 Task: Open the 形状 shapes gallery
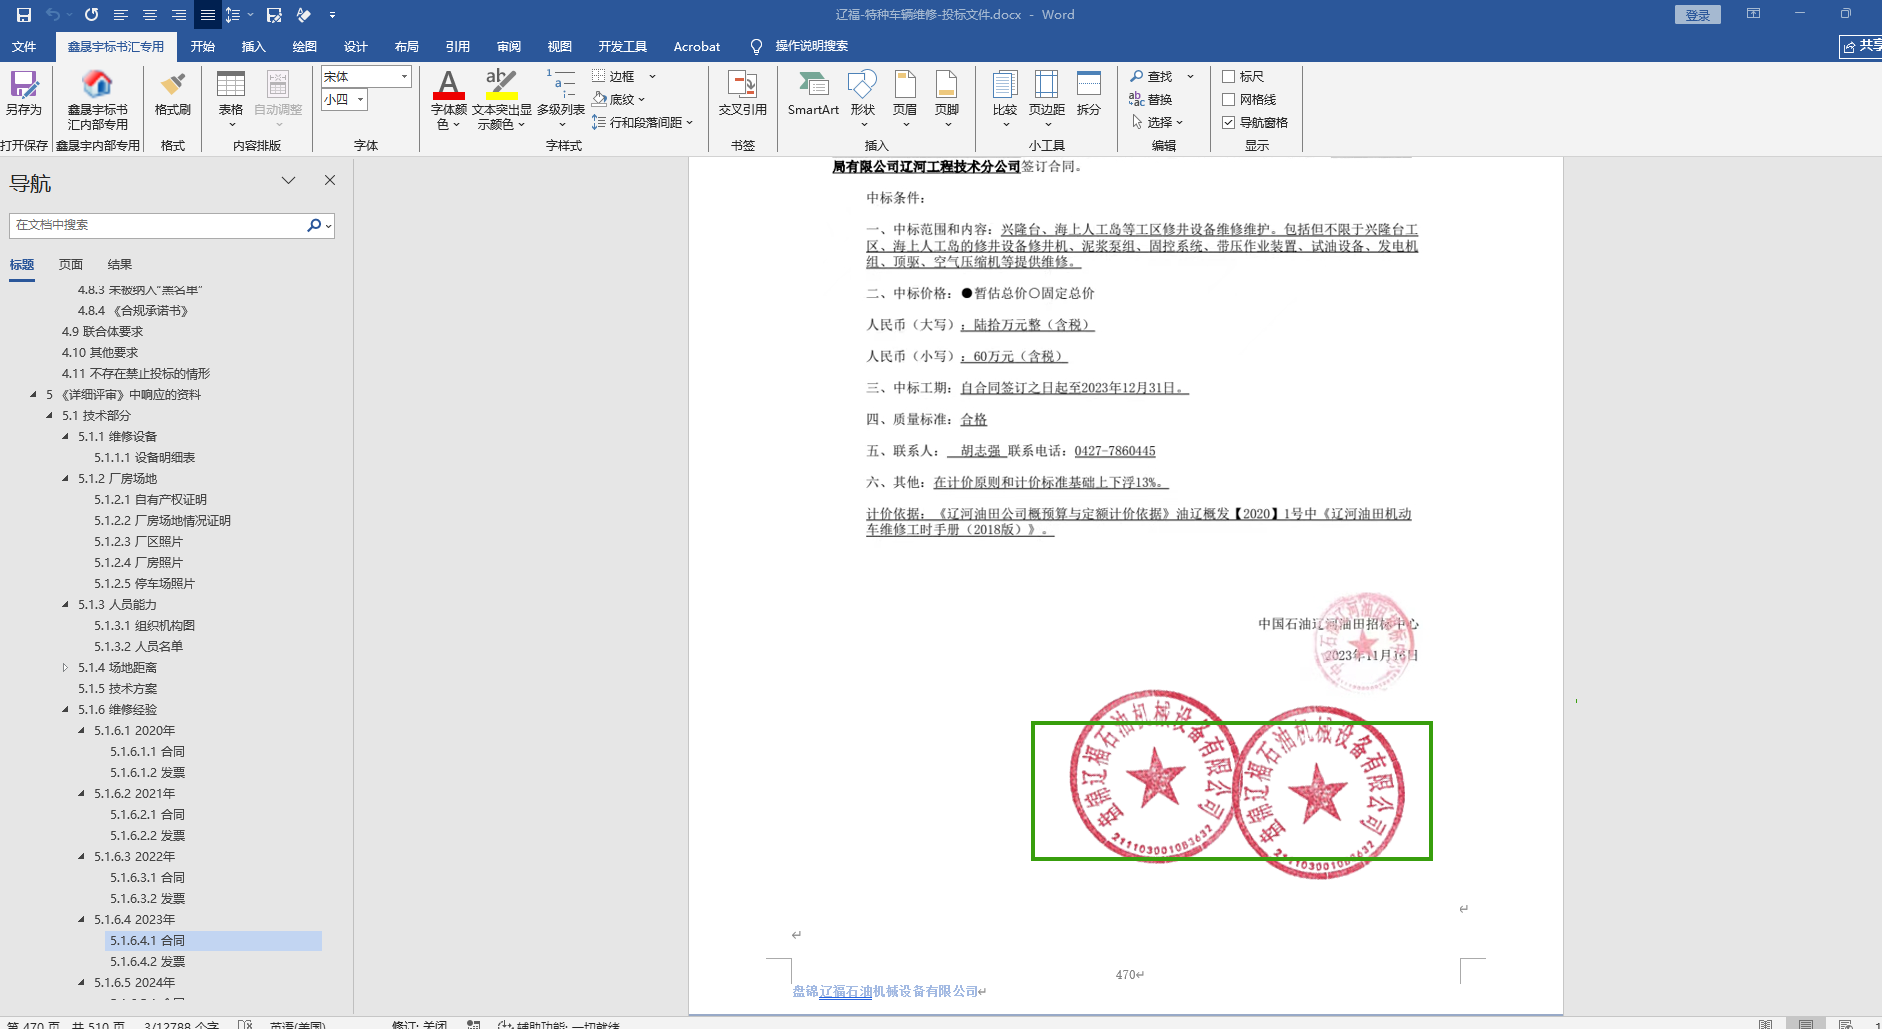click(x=862, y=99)
